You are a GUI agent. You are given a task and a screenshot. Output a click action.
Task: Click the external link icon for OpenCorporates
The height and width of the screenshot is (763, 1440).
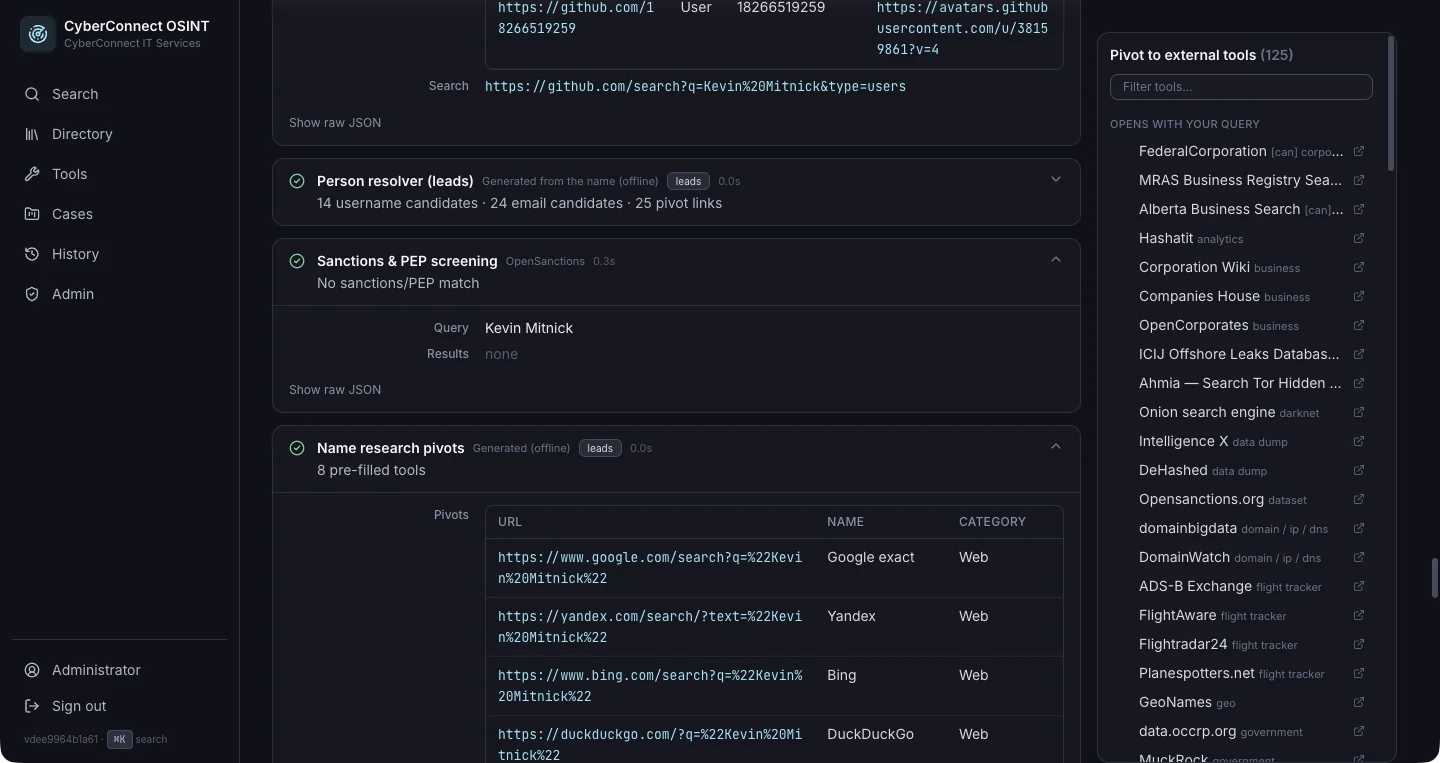1359,326
